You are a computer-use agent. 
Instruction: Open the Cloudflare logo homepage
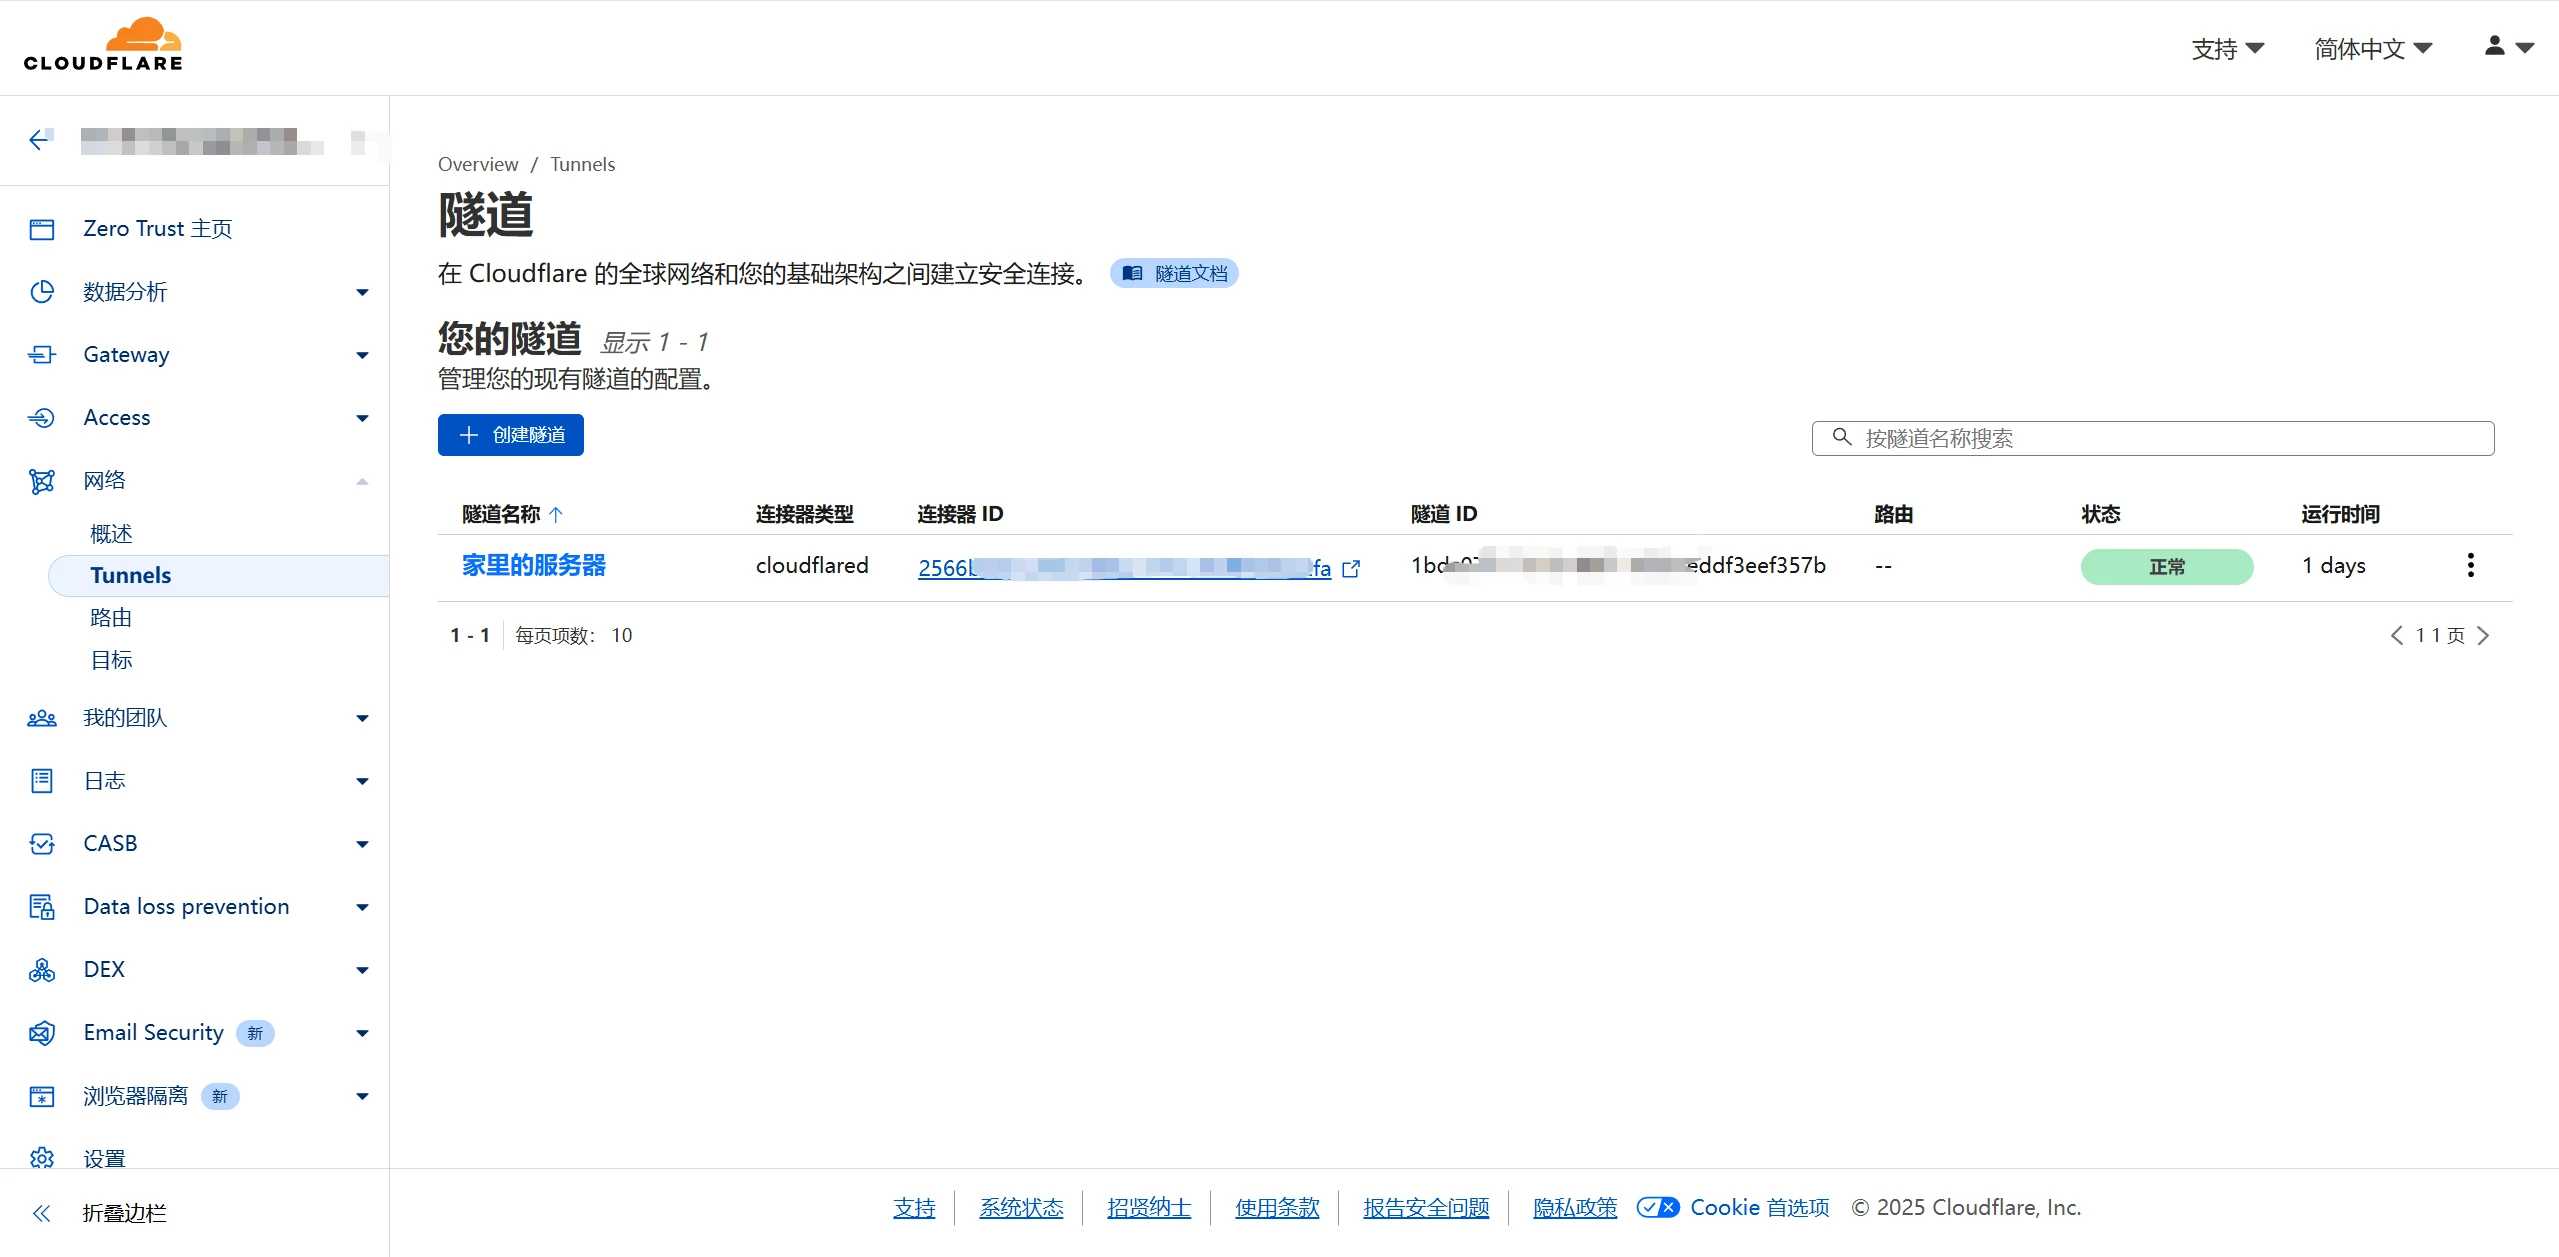tap(102, 44)
